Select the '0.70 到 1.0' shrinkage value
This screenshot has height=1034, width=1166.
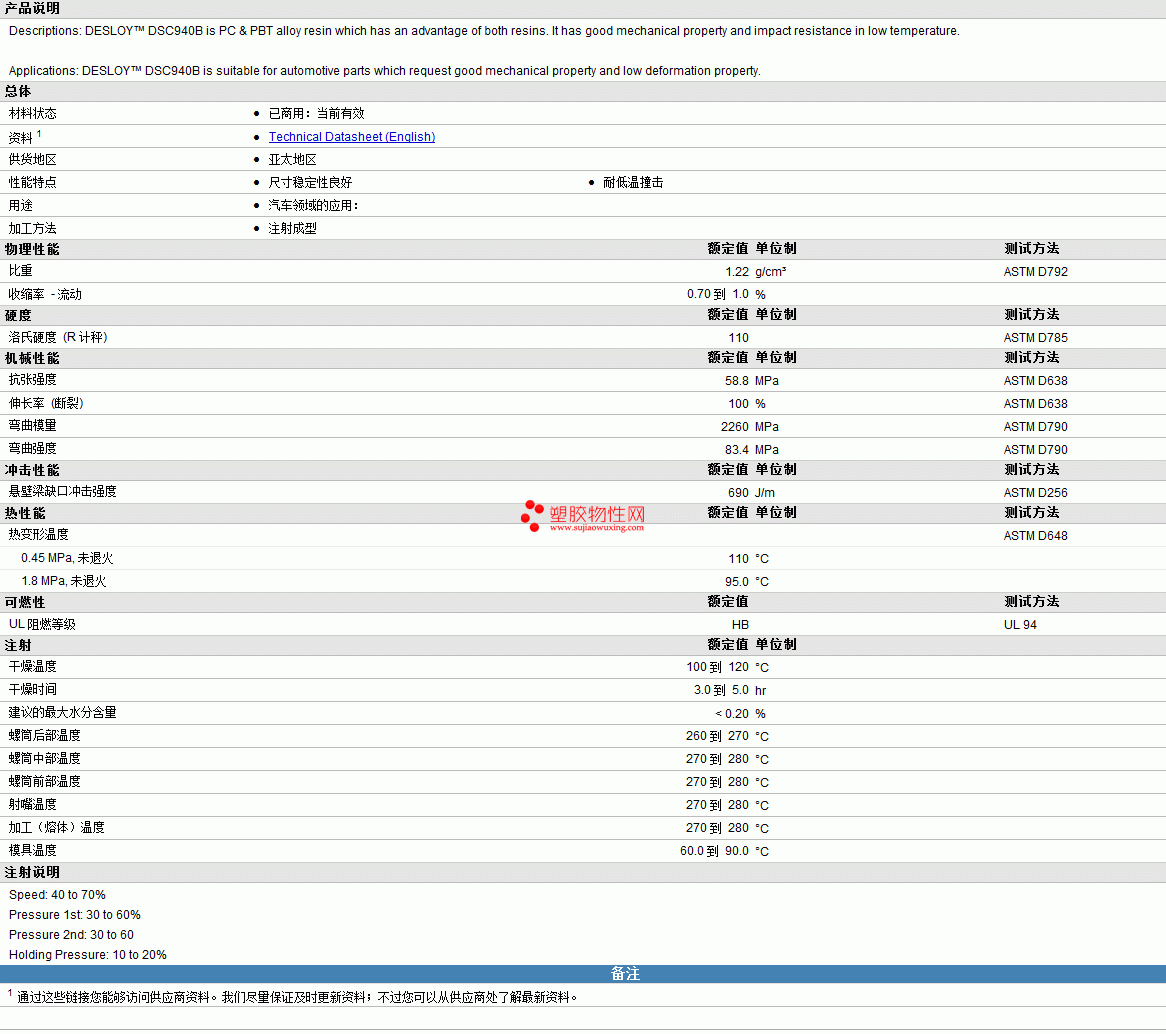pyautogui.click(x=718, y=295)
